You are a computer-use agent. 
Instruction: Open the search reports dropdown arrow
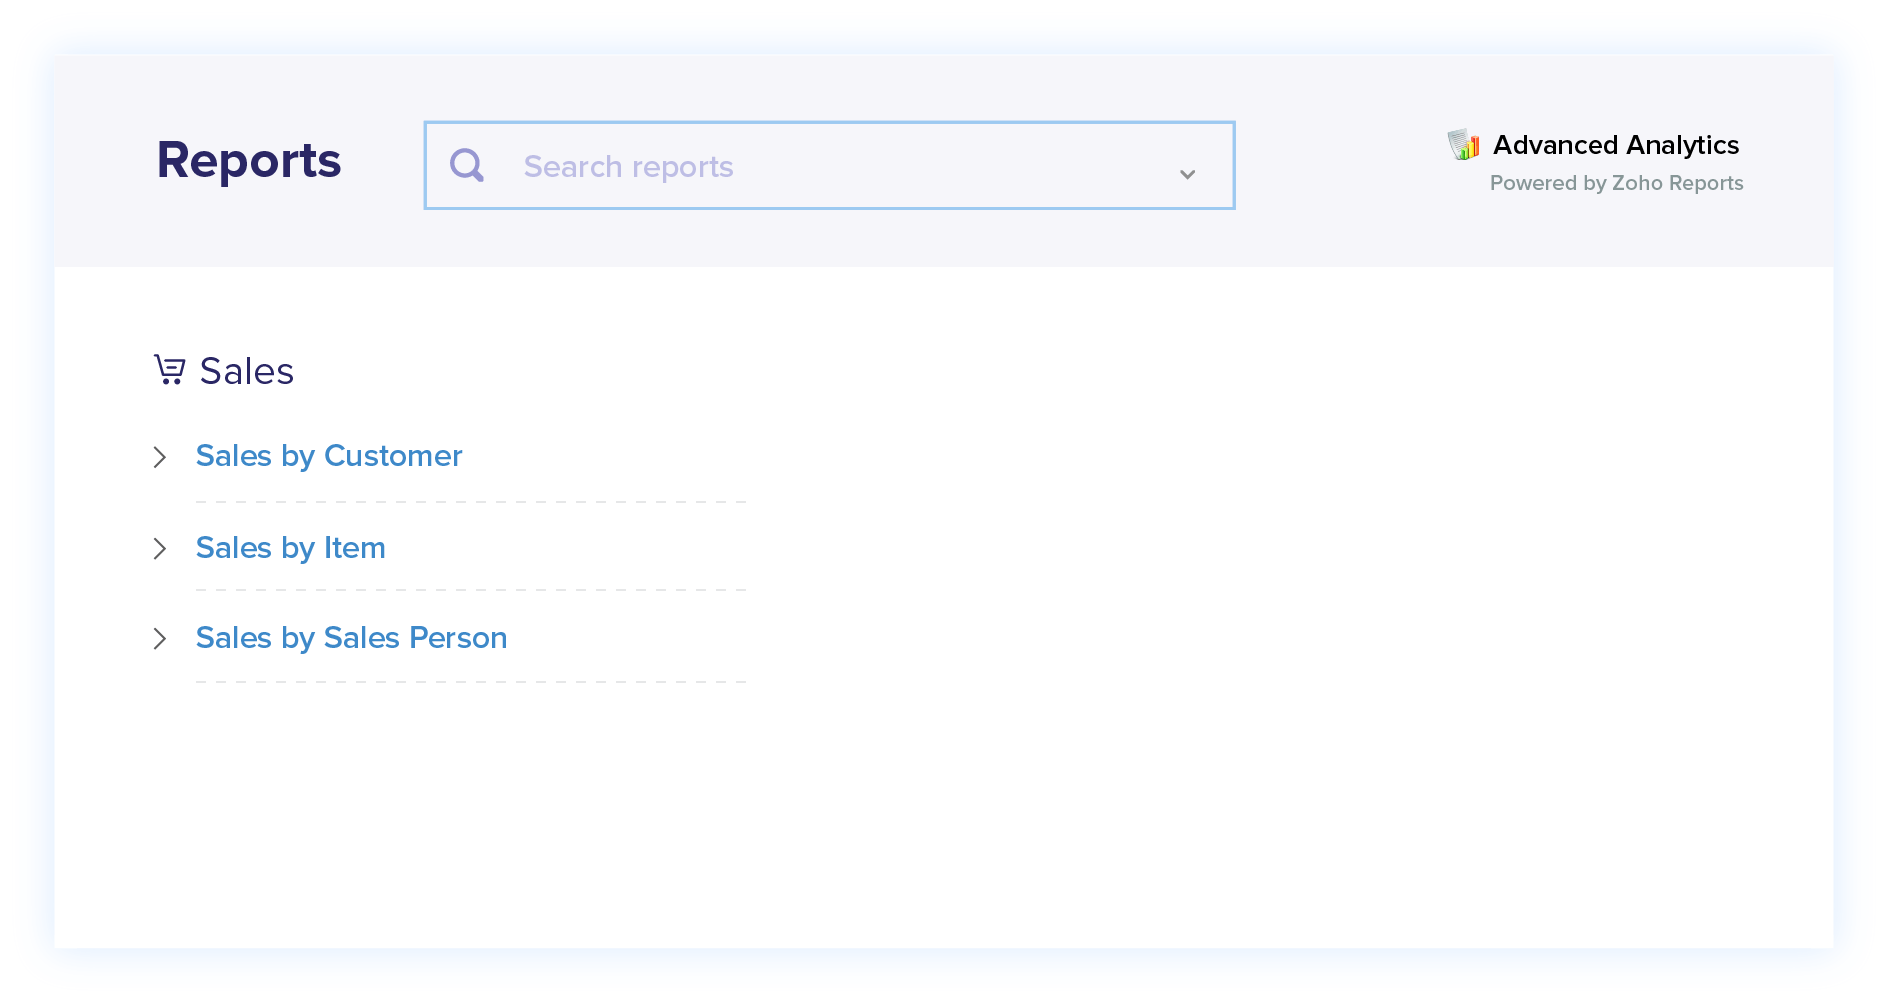pos(1186,173)
